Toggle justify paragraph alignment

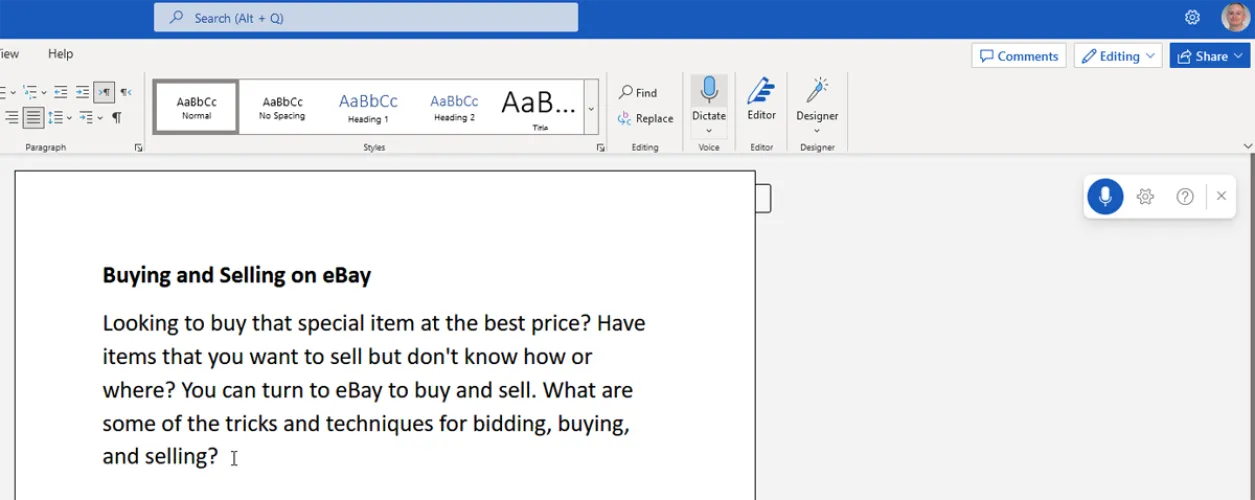(33, 118)
